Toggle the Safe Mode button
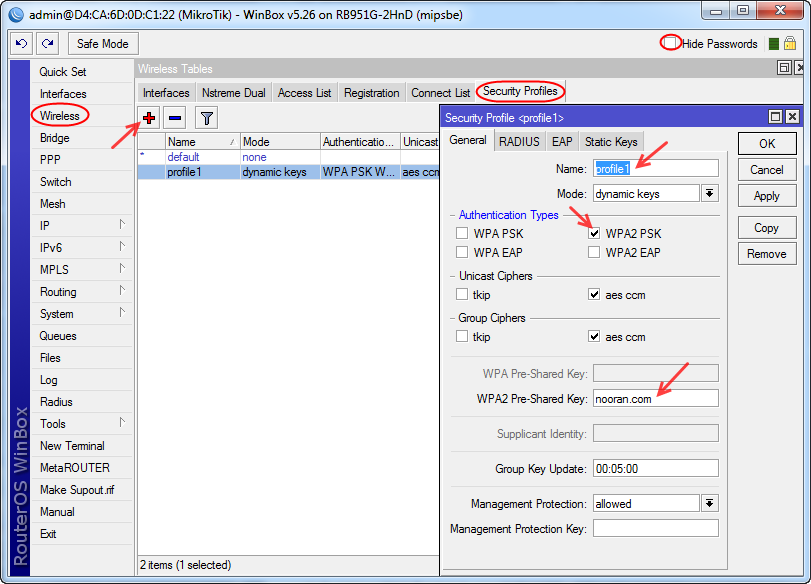Viewport: 811px width, 584px height. click(x=103, y=43)
